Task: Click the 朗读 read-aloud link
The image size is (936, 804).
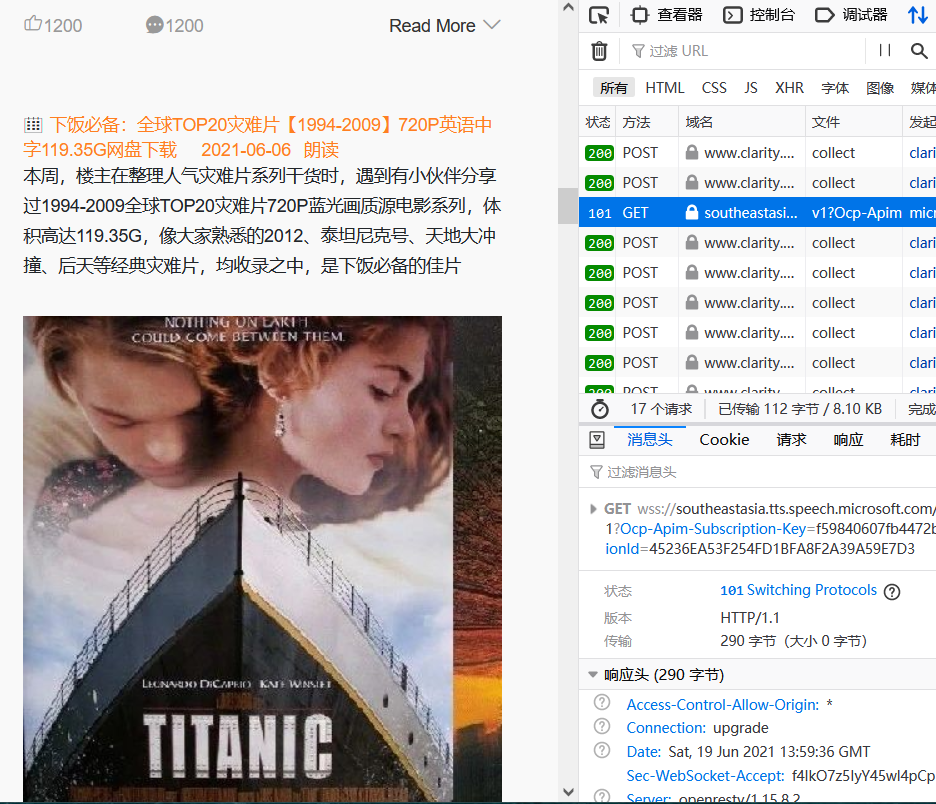Action: coord(321,149)
